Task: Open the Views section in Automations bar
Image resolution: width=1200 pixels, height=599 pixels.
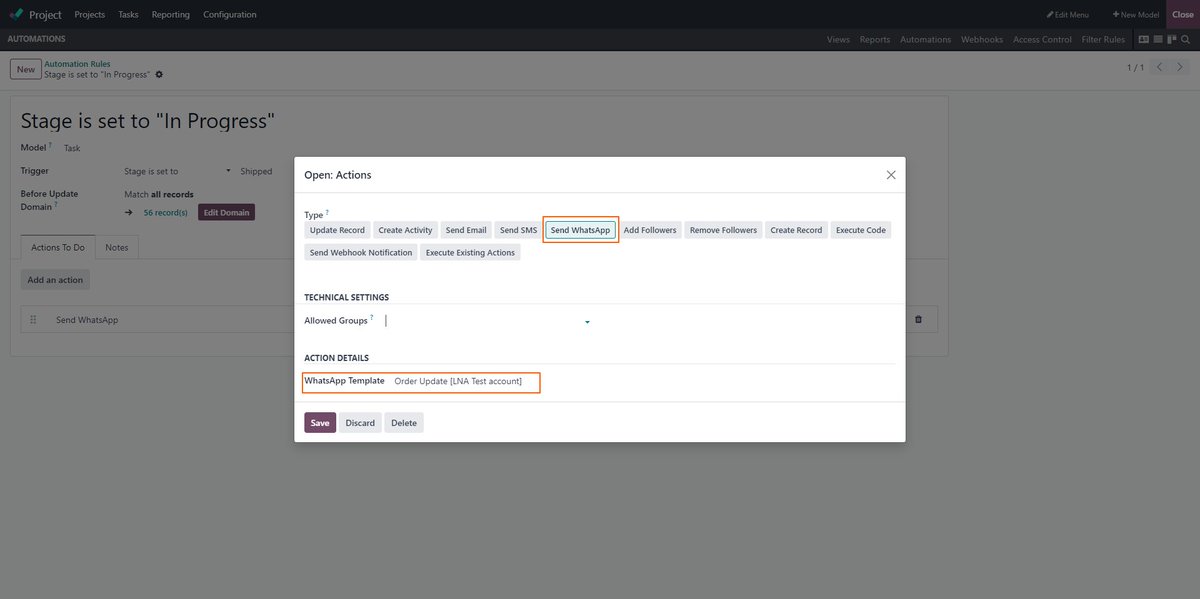Action: point(838,40)
